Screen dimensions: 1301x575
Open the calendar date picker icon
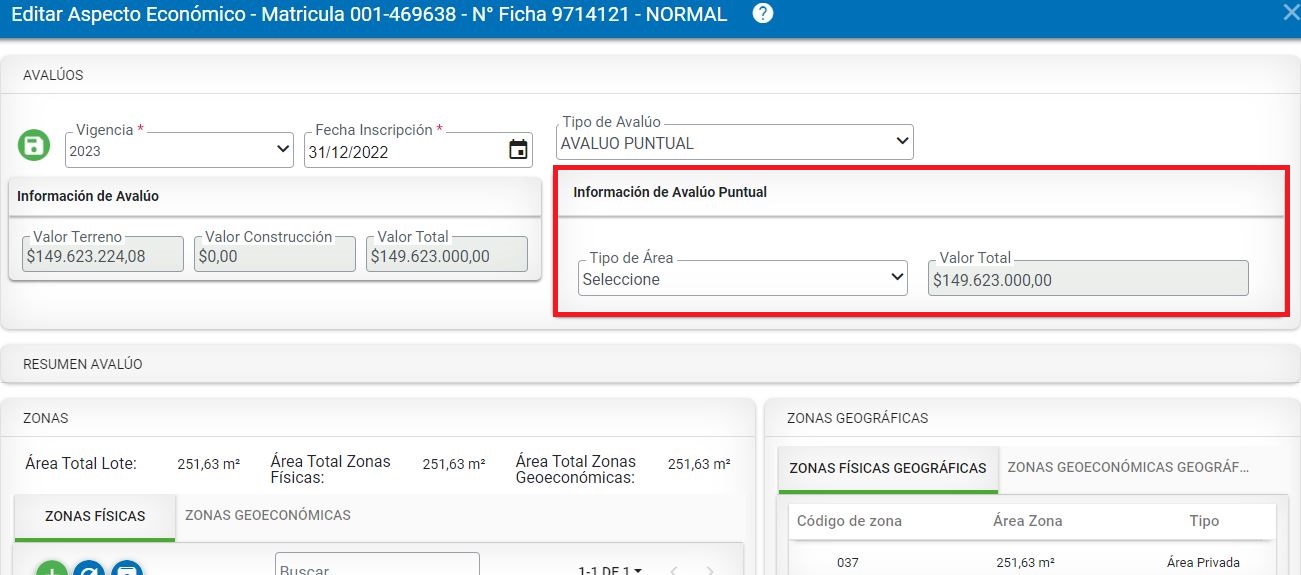(x=518, y=151)
